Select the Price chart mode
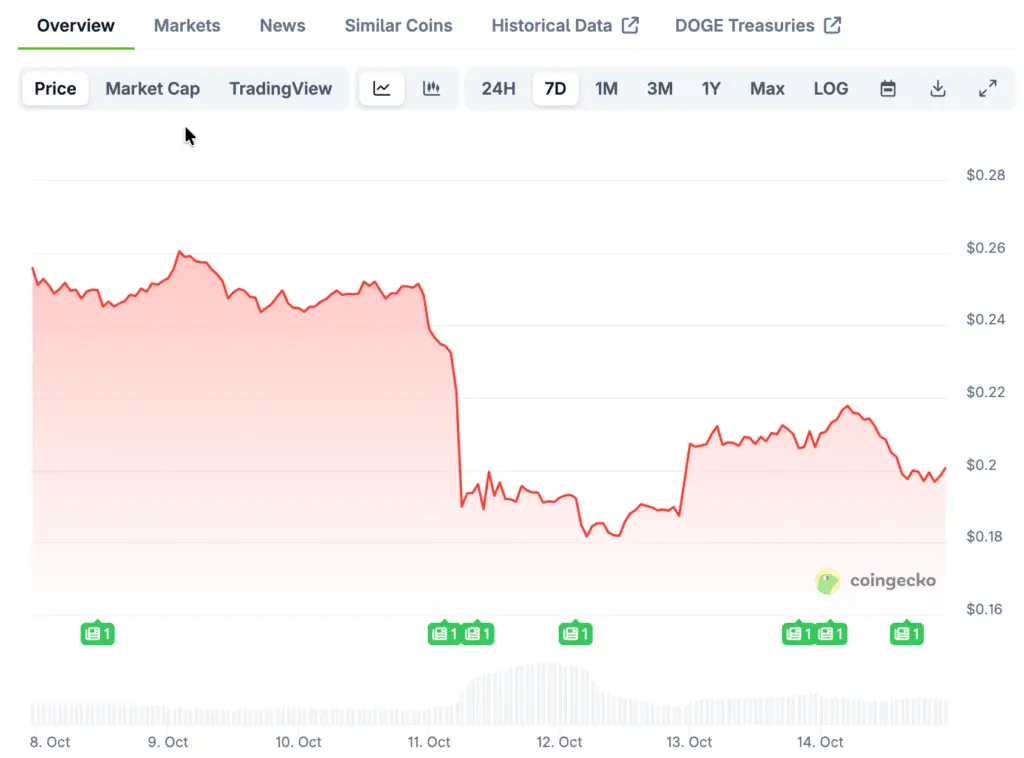The height and width of the screenshot is (758, 1024). 55,88
